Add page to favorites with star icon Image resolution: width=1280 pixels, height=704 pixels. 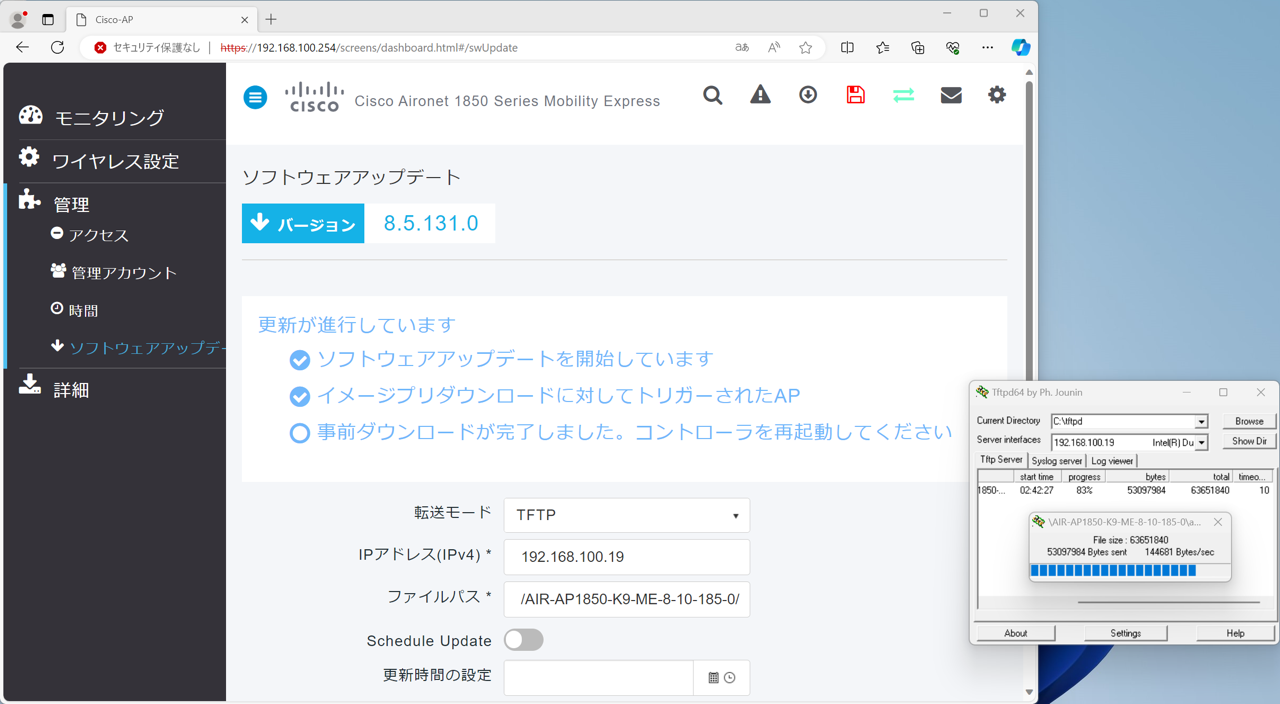click(x=806, y=47)
